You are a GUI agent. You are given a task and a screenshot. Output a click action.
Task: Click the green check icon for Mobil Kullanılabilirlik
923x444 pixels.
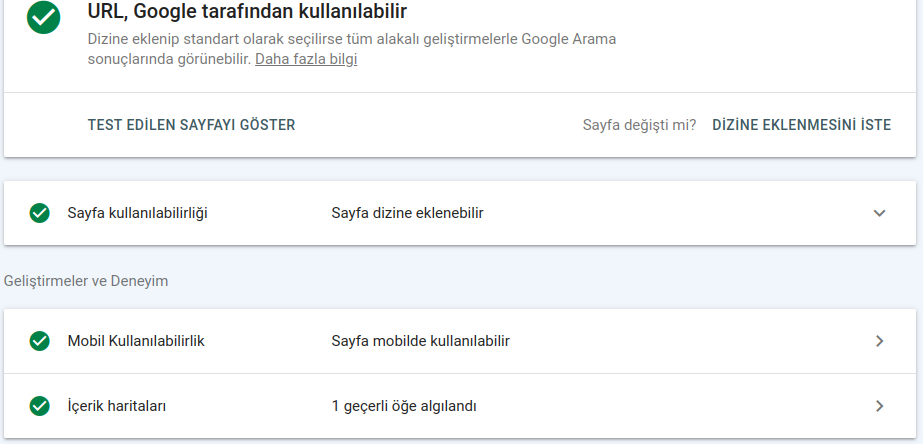[39, 341]
